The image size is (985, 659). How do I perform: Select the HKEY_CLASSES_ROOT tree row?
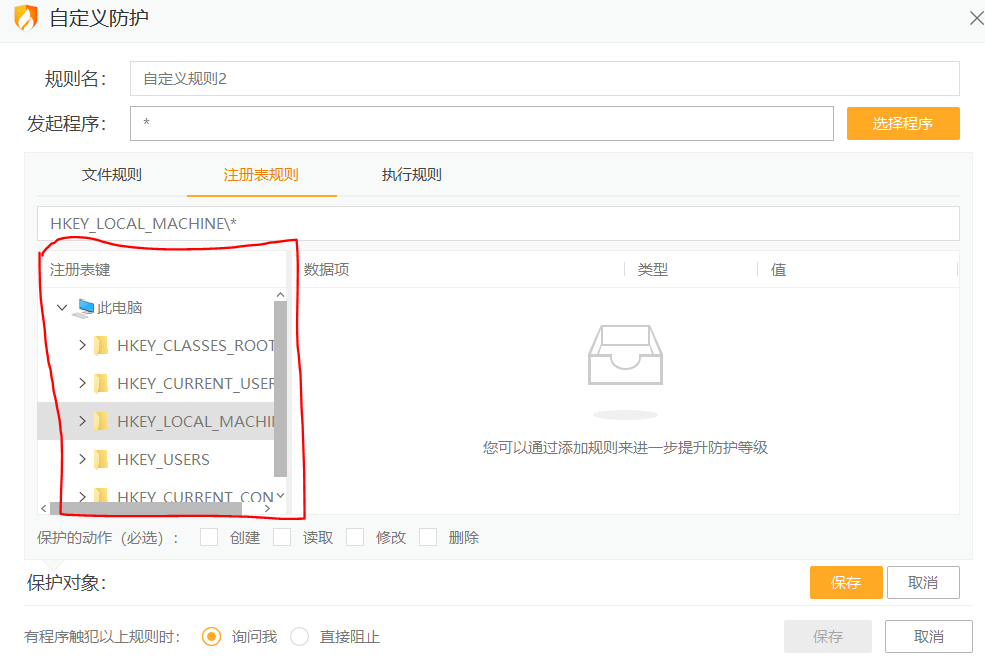tap(156, 346)
